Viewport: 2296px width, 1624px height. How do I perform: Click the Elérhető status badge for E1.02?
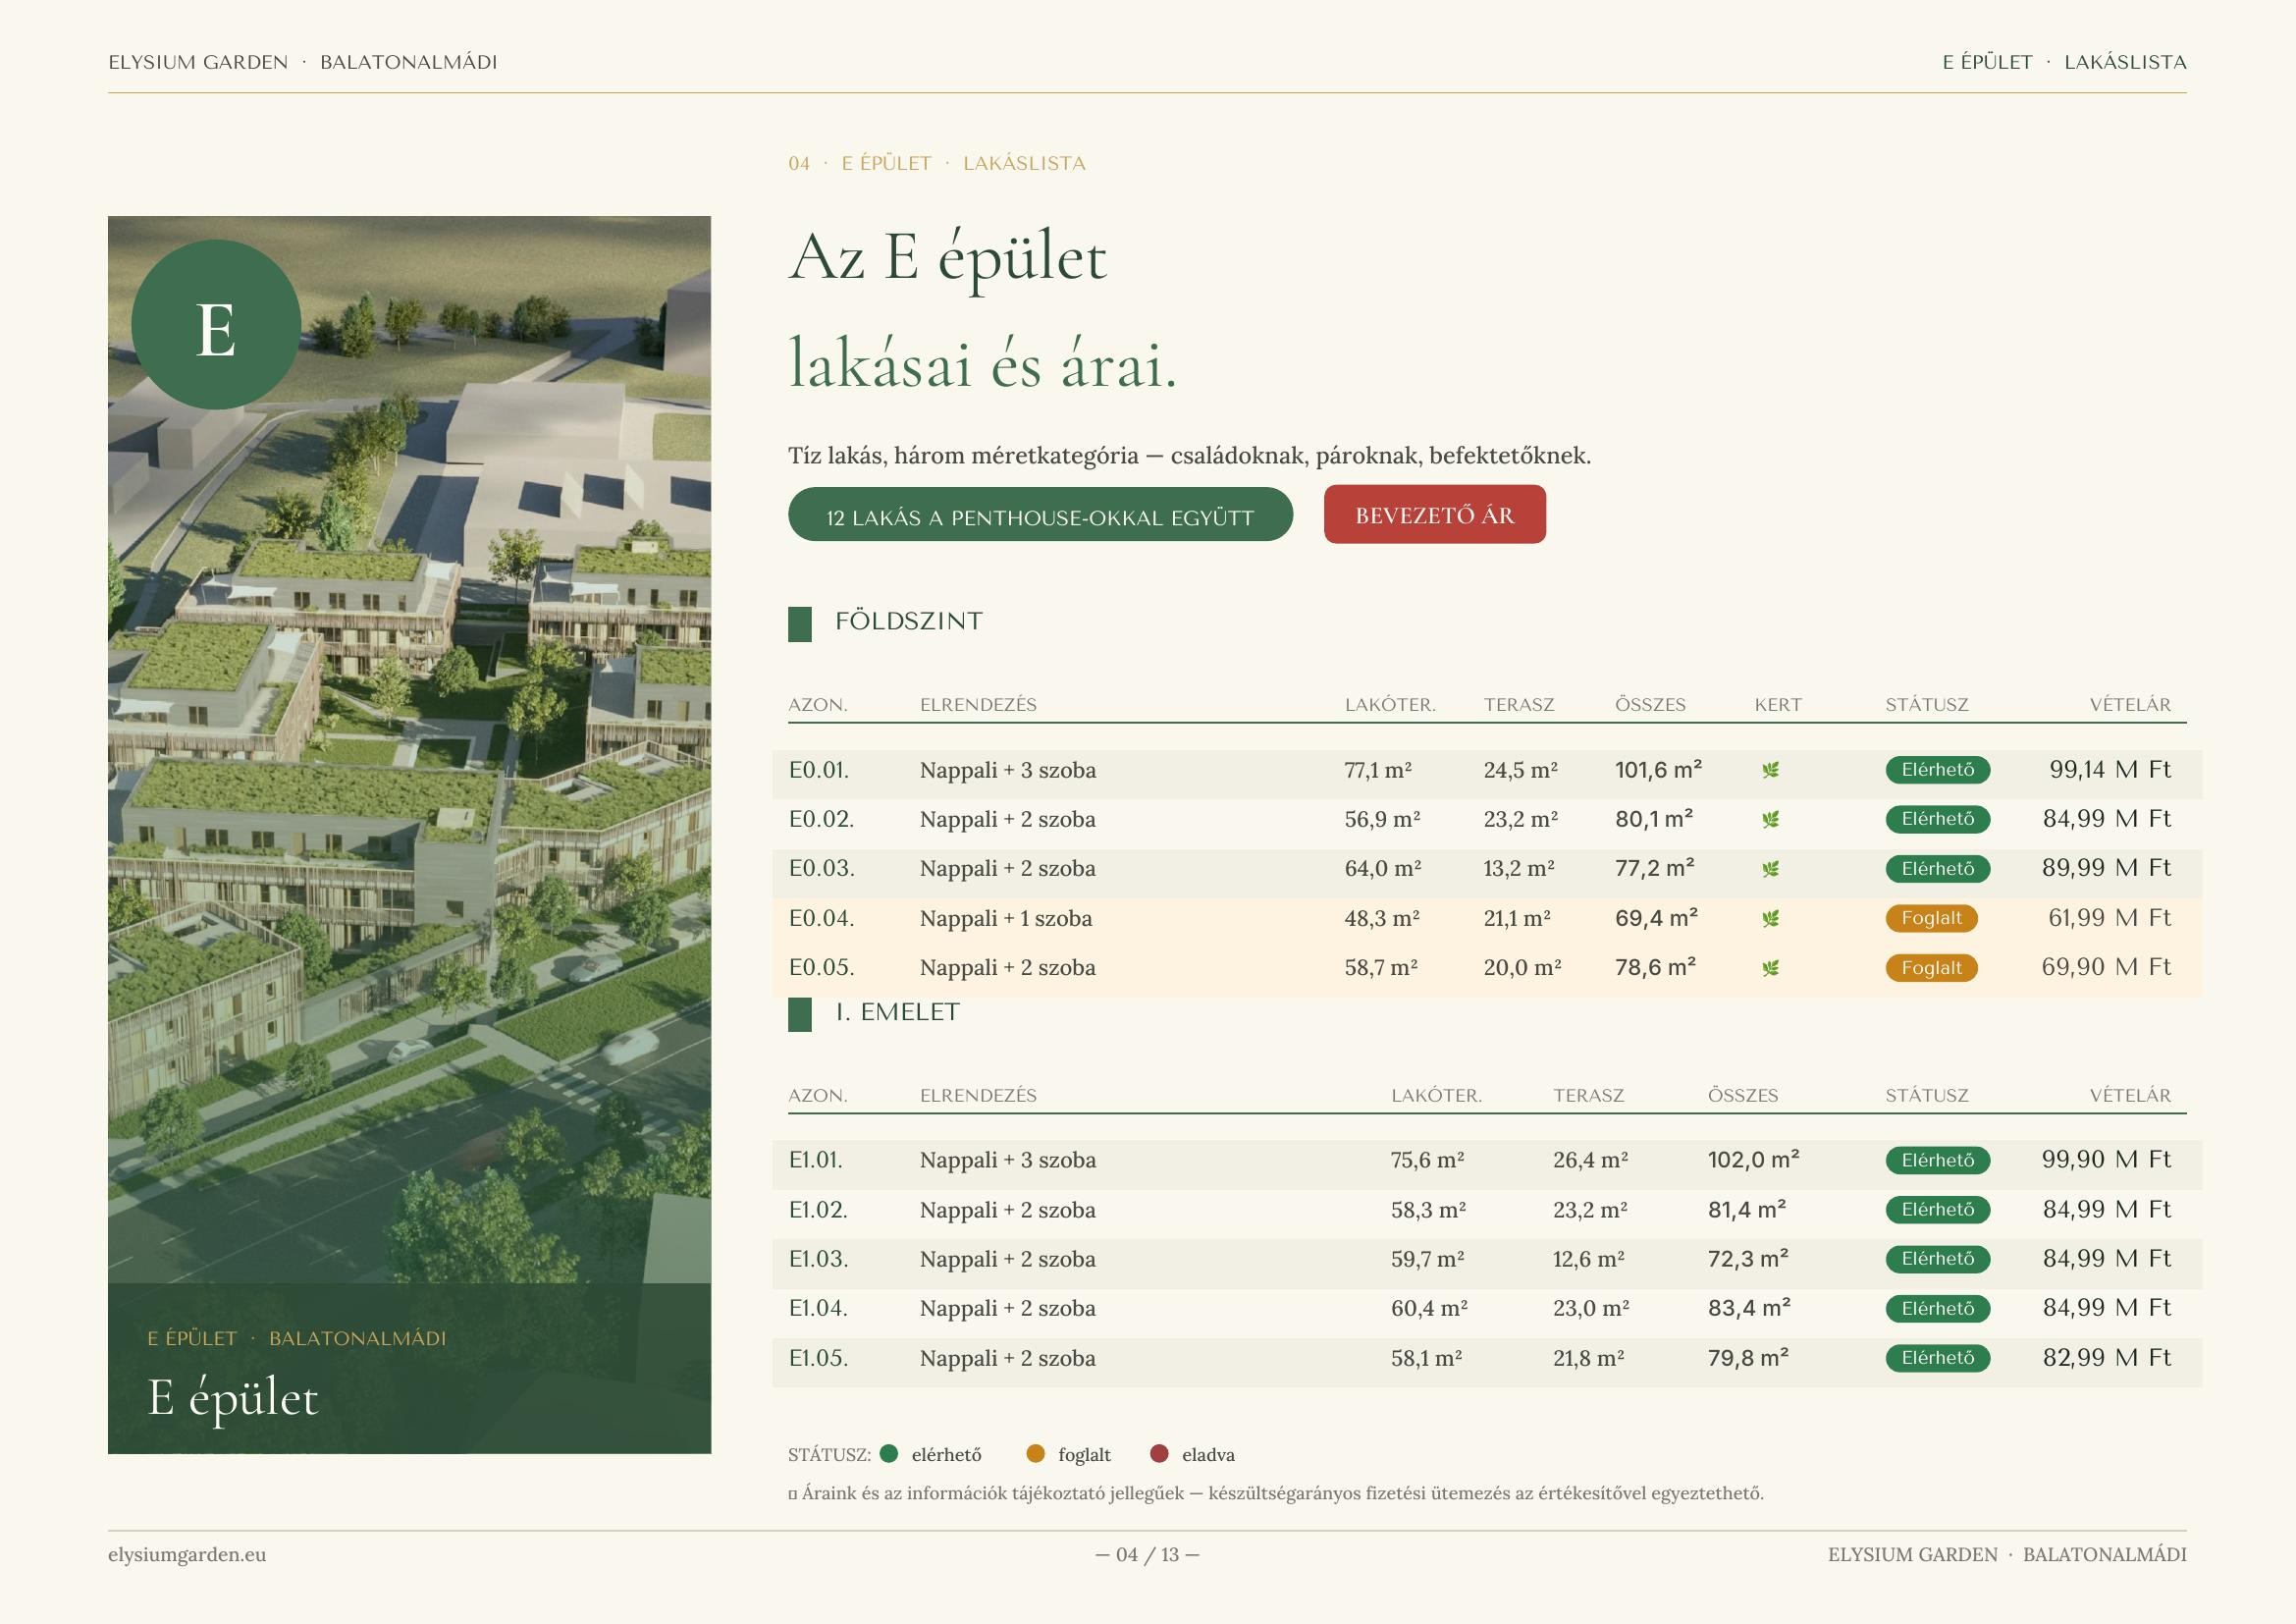click(x=1938, y=1210)
